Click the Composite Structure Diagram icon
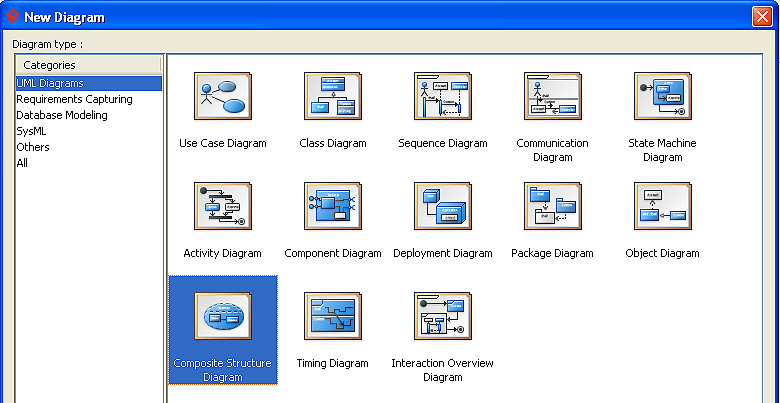Image resolution: width=780 pixels, height=403 pixels. point(222,316)
